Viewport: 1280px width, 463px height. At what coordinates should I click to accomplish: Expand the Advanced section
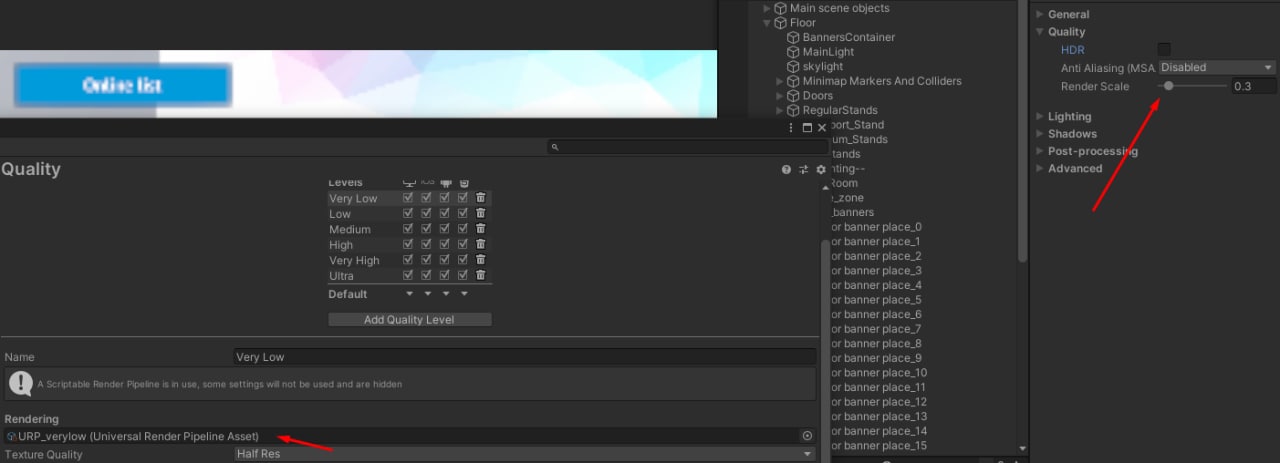coord(1040,168)
